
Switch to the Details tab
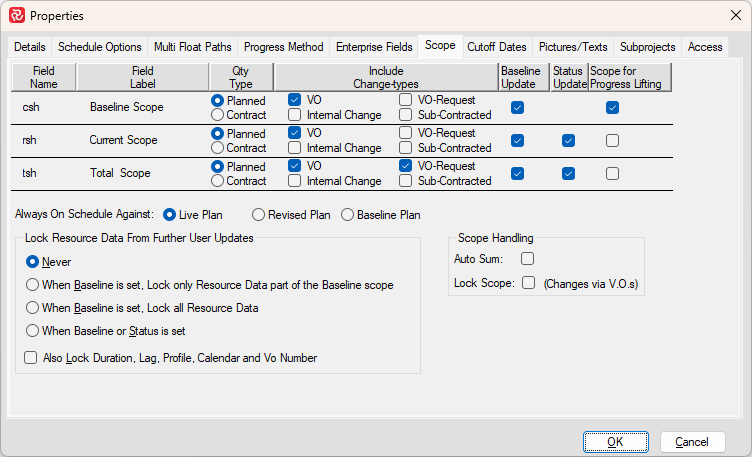click(30, 47)
